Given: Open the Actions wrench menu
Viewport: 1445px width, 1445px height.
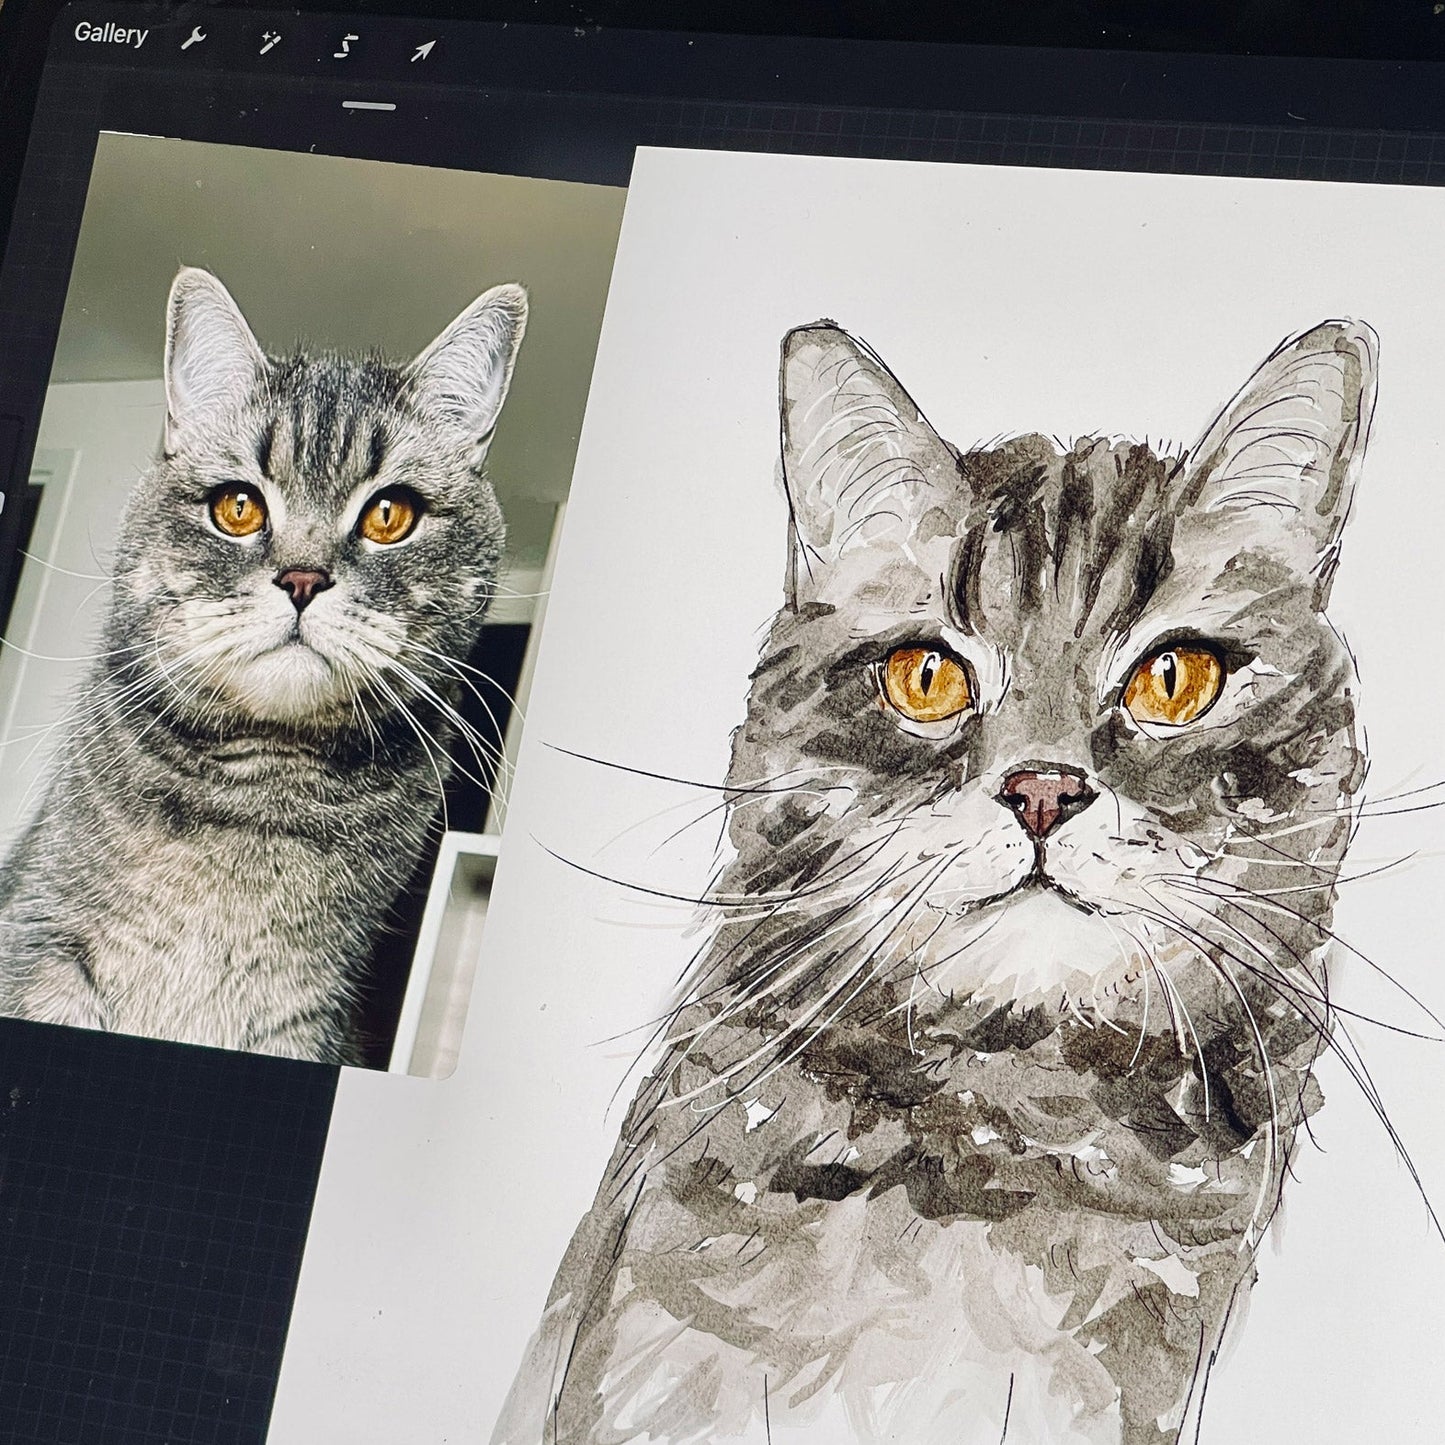Looking at the screenshot, I should click(x=194, y=40).
